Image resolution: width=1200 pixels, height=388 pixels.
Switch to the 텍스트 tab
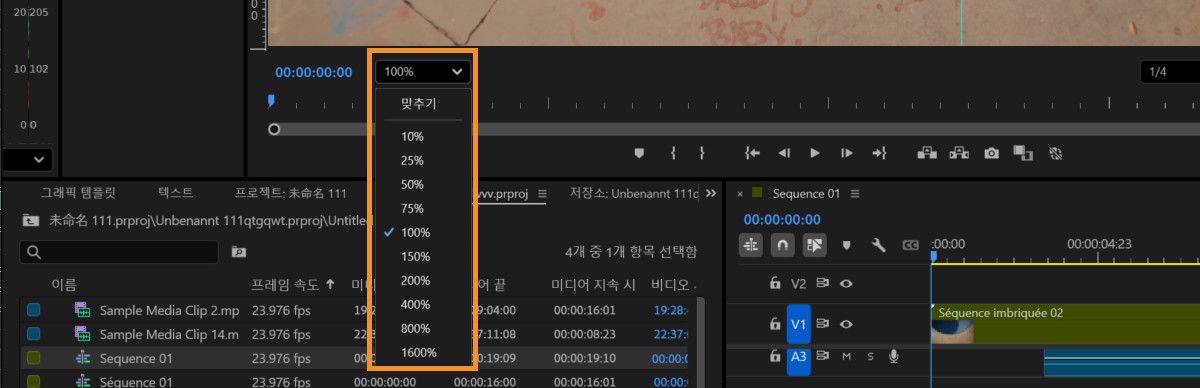(176, 193)
